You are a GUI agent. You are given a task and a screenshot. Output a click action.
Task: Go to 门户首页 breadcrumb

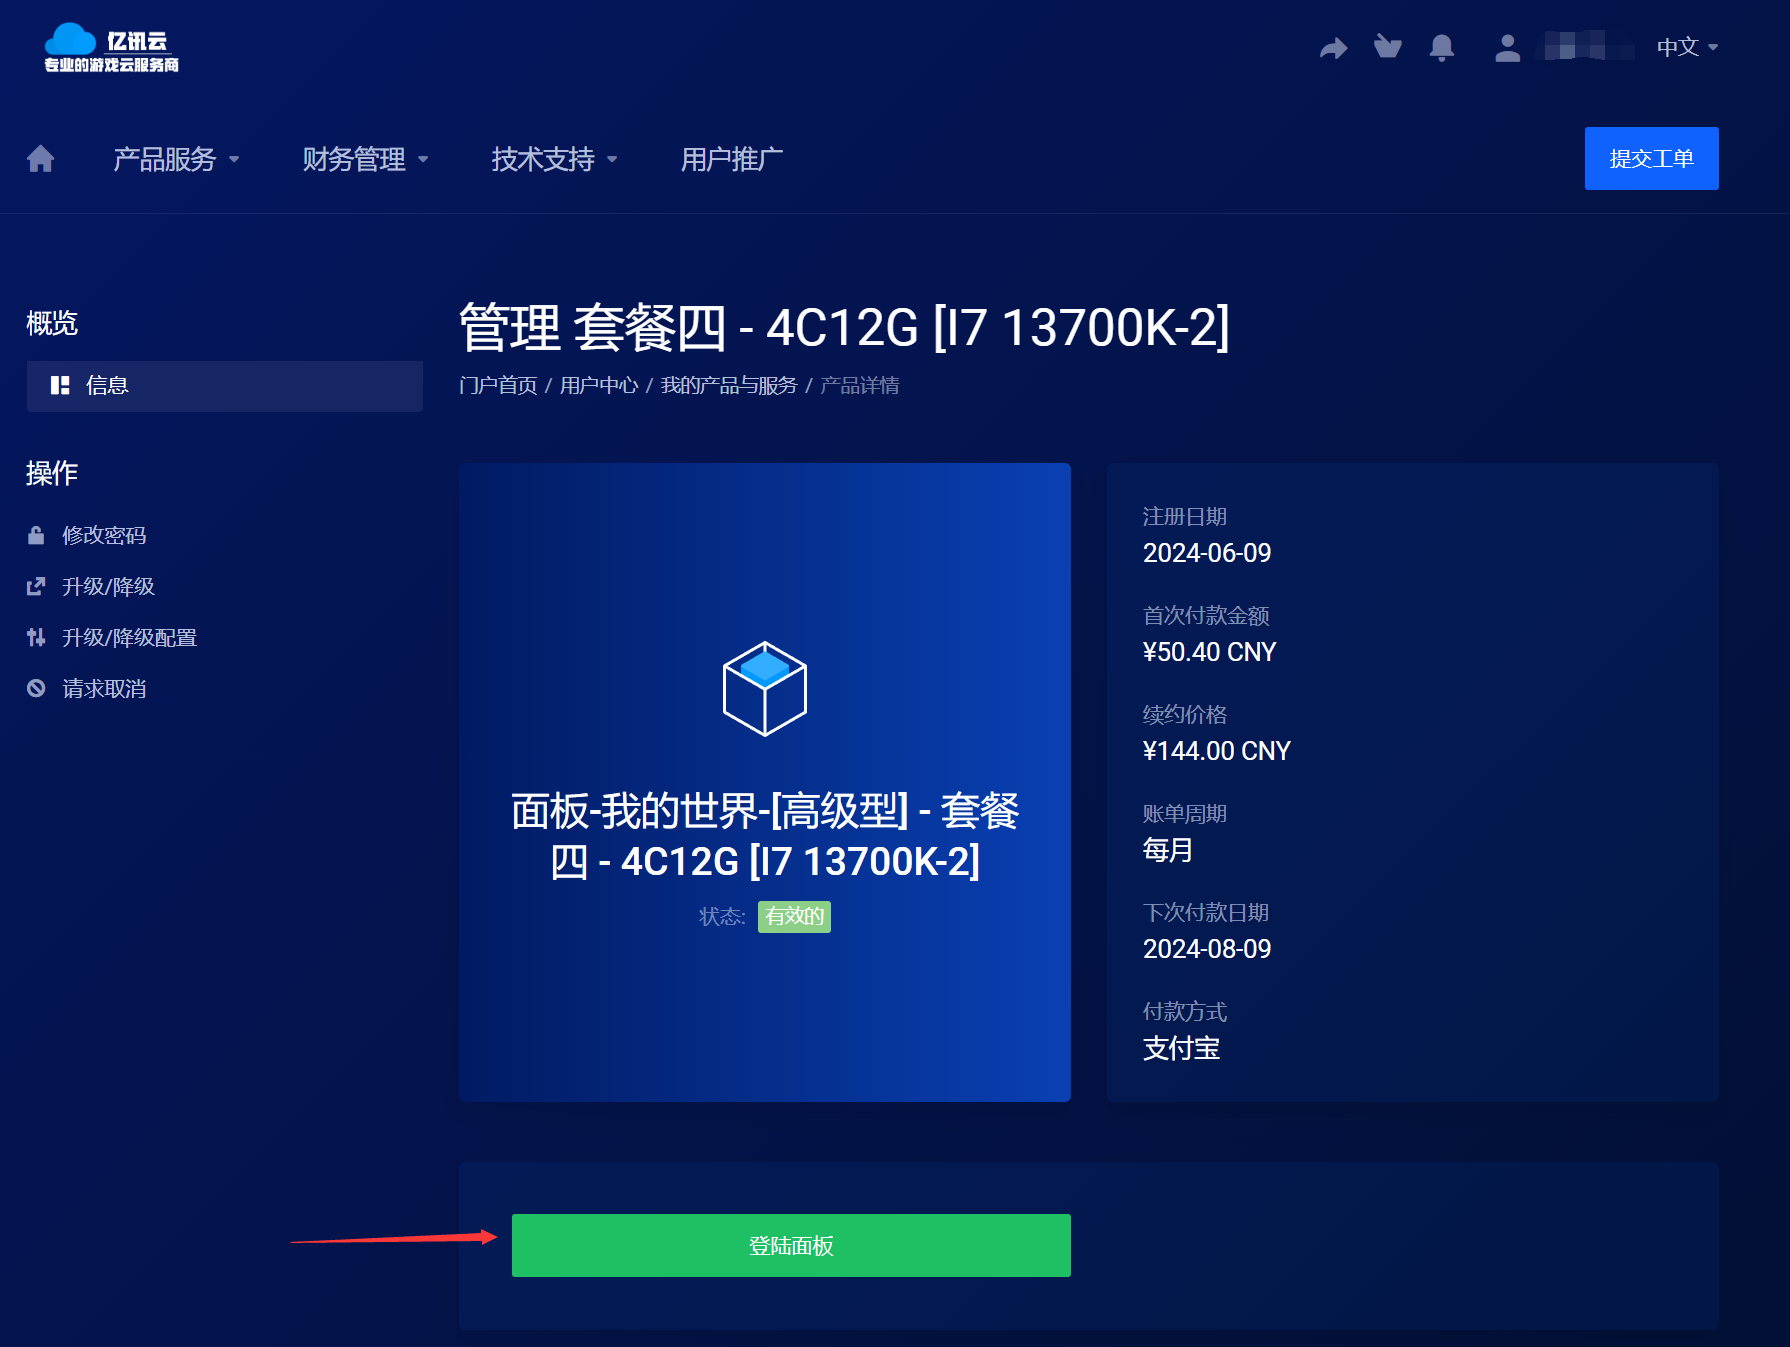[498, 385]
